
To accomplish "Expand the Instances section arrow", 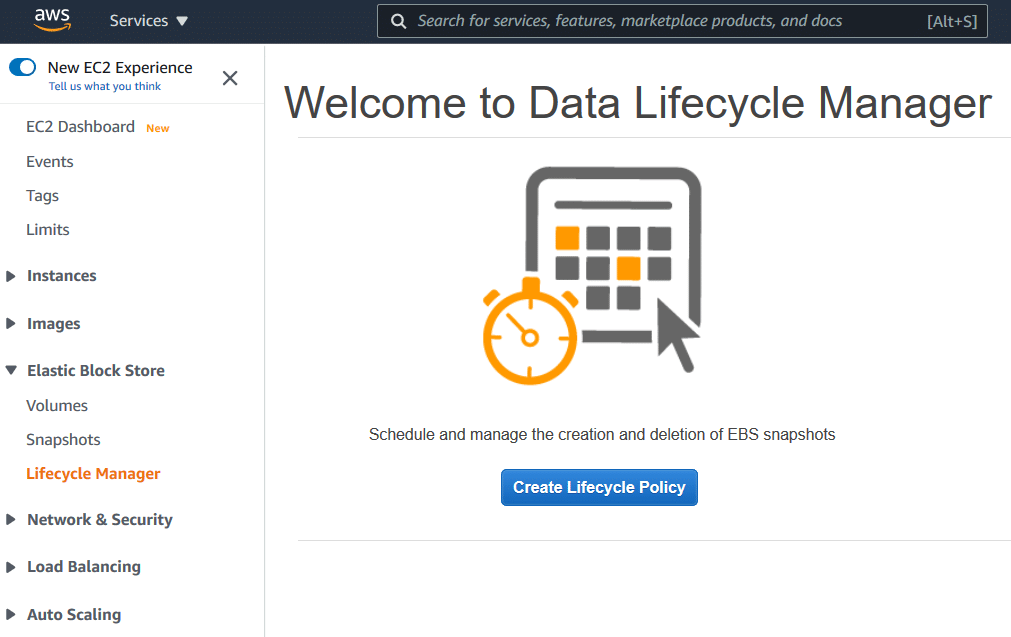I will point(10,276).
